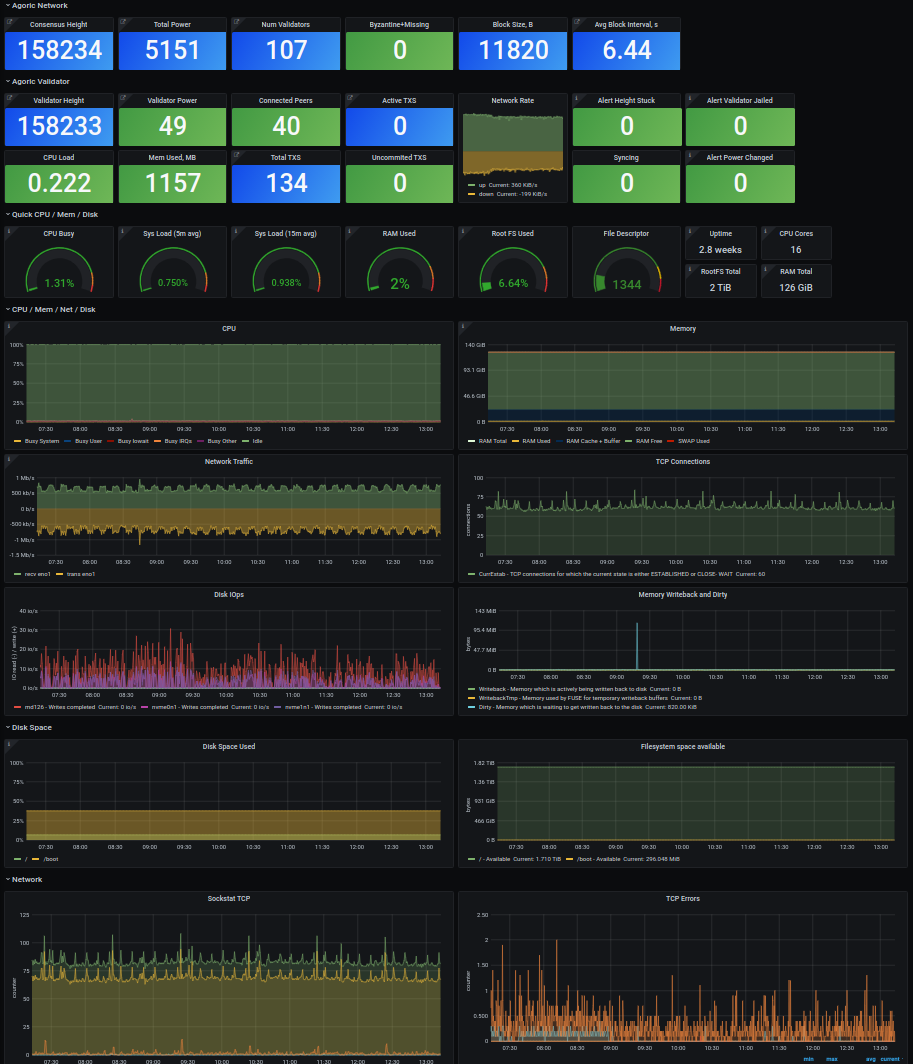The width and height of the screenshot is (913, 1064).
Task: Open the Sockstat TCP panel title menu
Action: [229, 898]
